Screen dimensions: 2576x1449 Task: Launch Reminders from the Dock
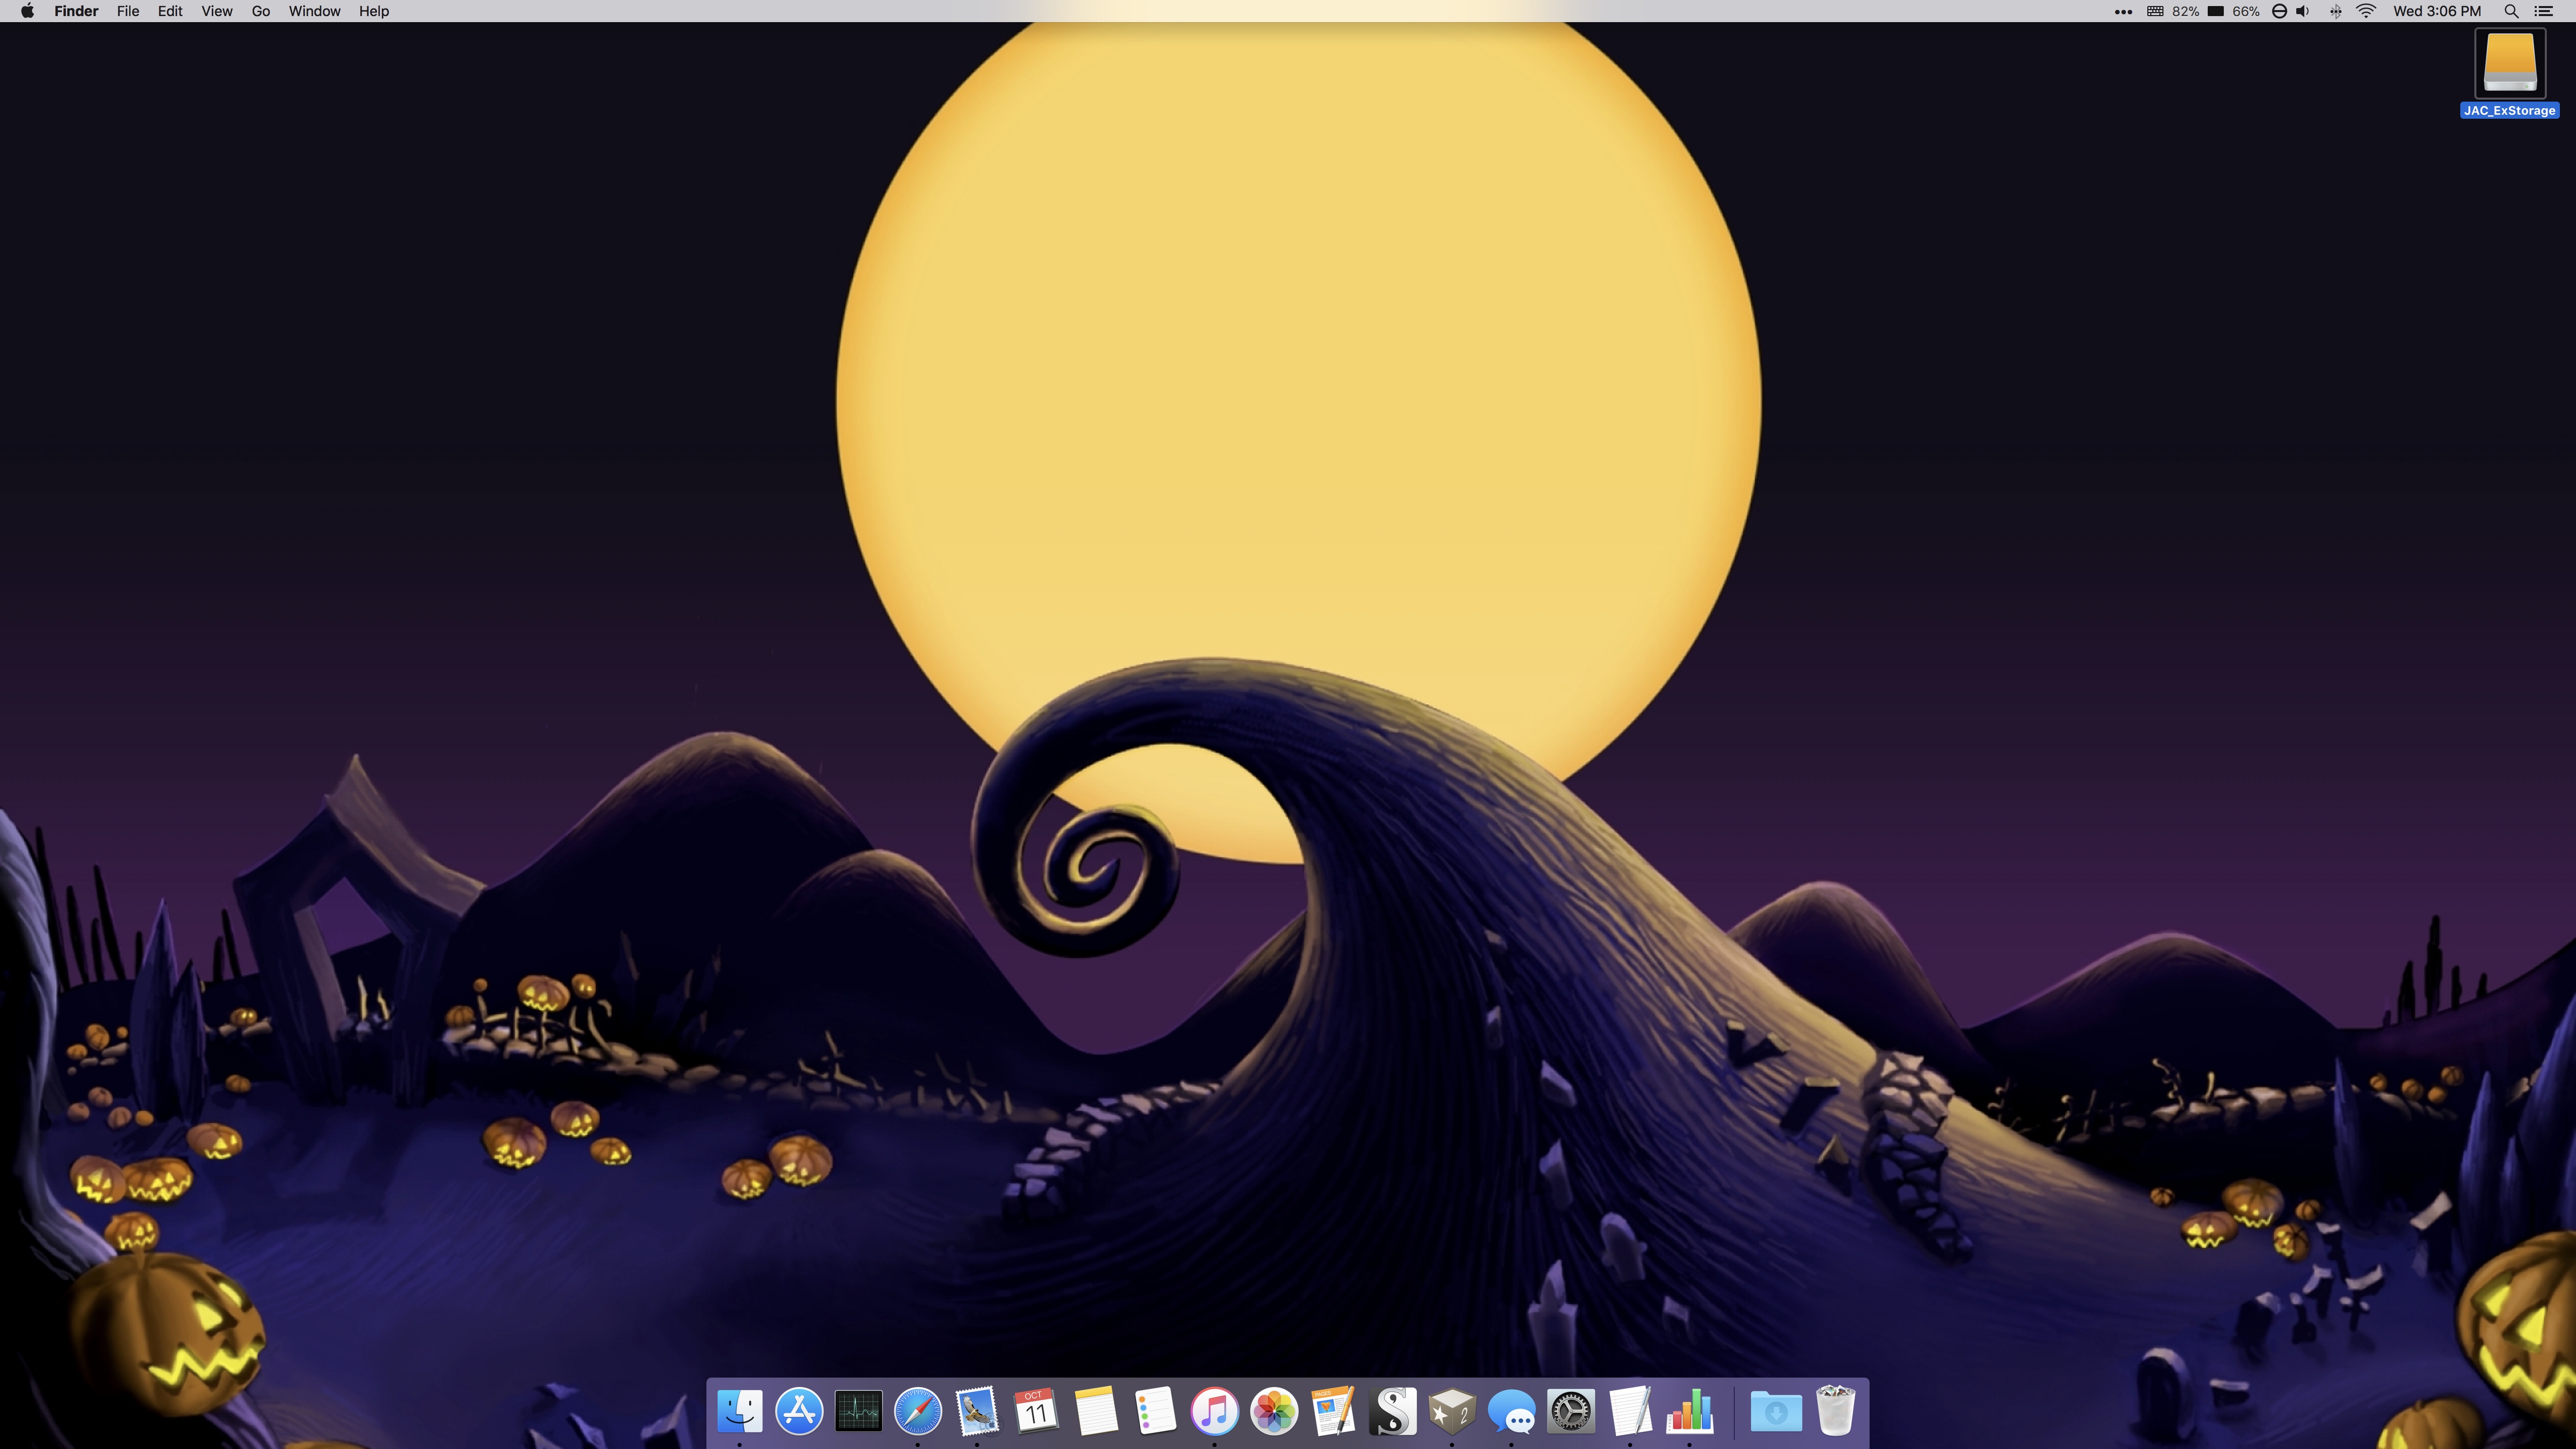click(1155, 1411)
